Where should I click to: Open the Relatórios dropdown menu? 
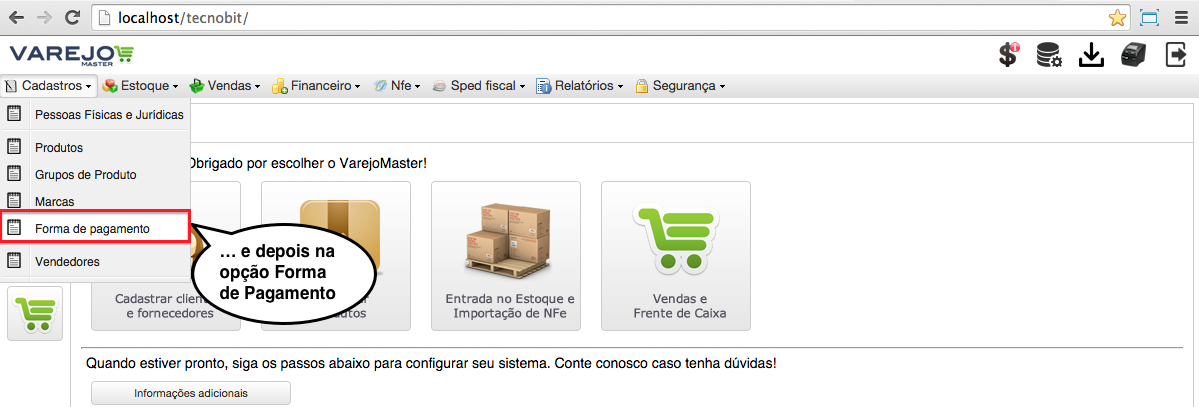tap(580, 86)
